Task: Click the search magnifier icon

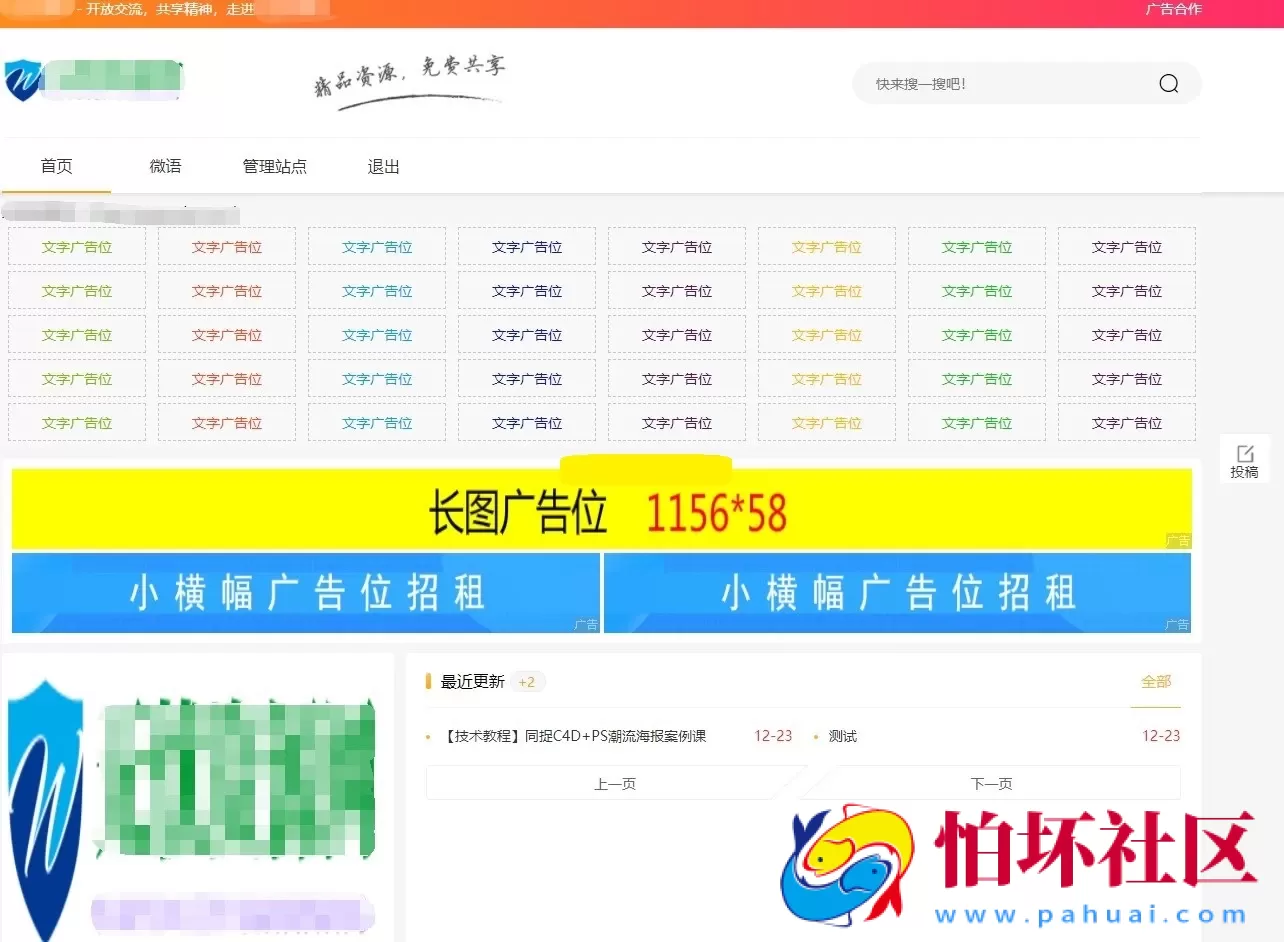Action: tap(1168, 83)
